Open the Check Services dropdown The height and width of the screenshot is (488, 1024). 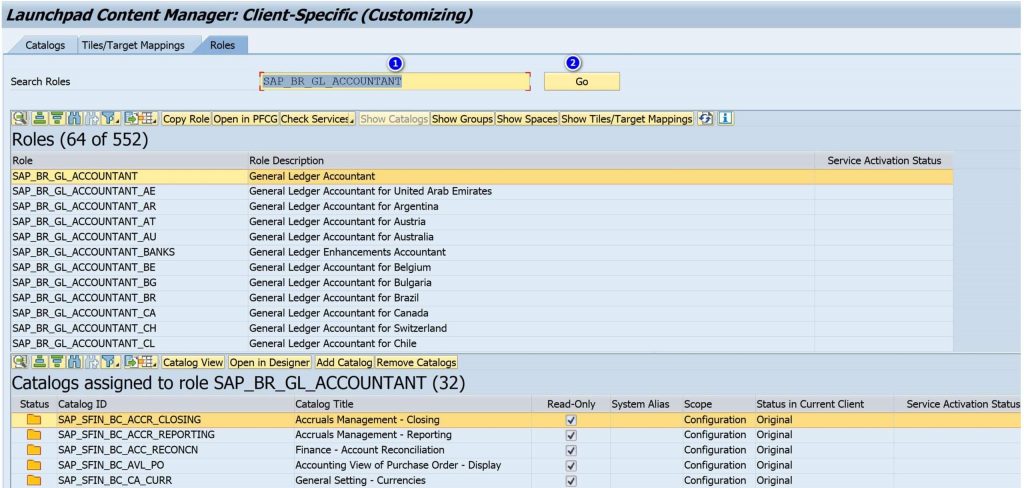pos(317,119)
